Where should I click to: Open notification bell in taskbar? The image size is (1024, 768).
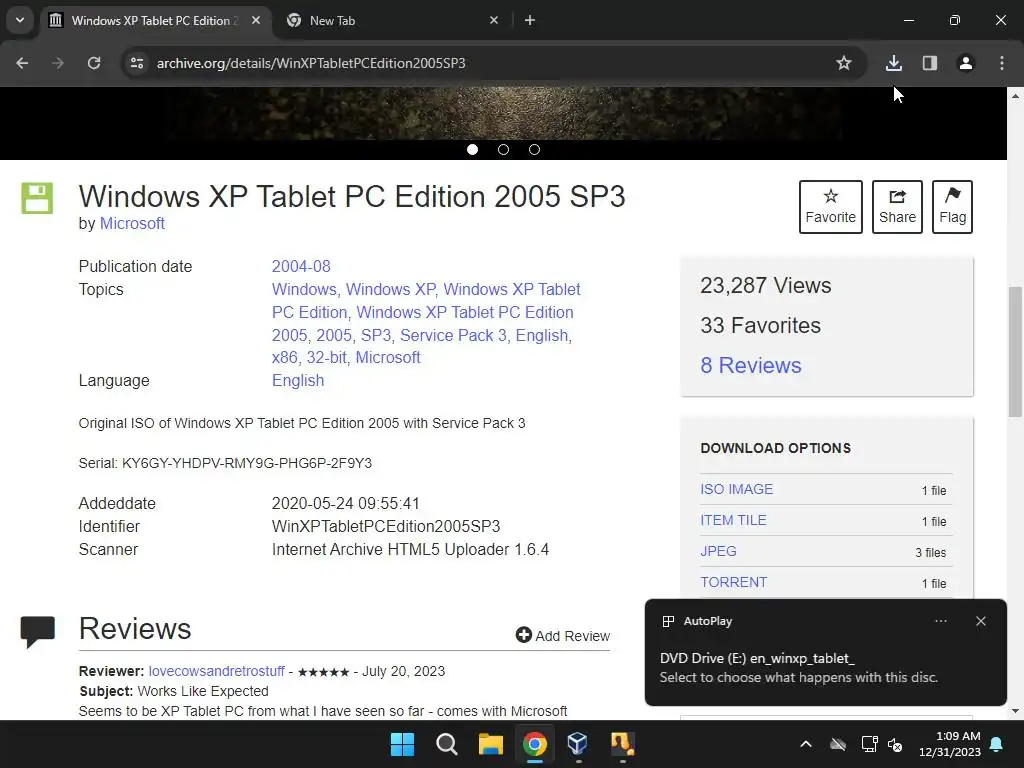click(997, 744)
